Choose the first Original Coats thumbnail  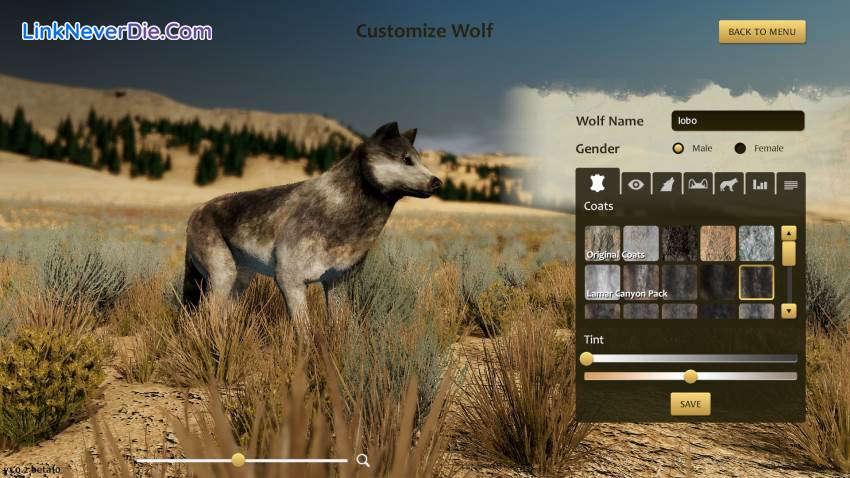click(x=602, y=243)
